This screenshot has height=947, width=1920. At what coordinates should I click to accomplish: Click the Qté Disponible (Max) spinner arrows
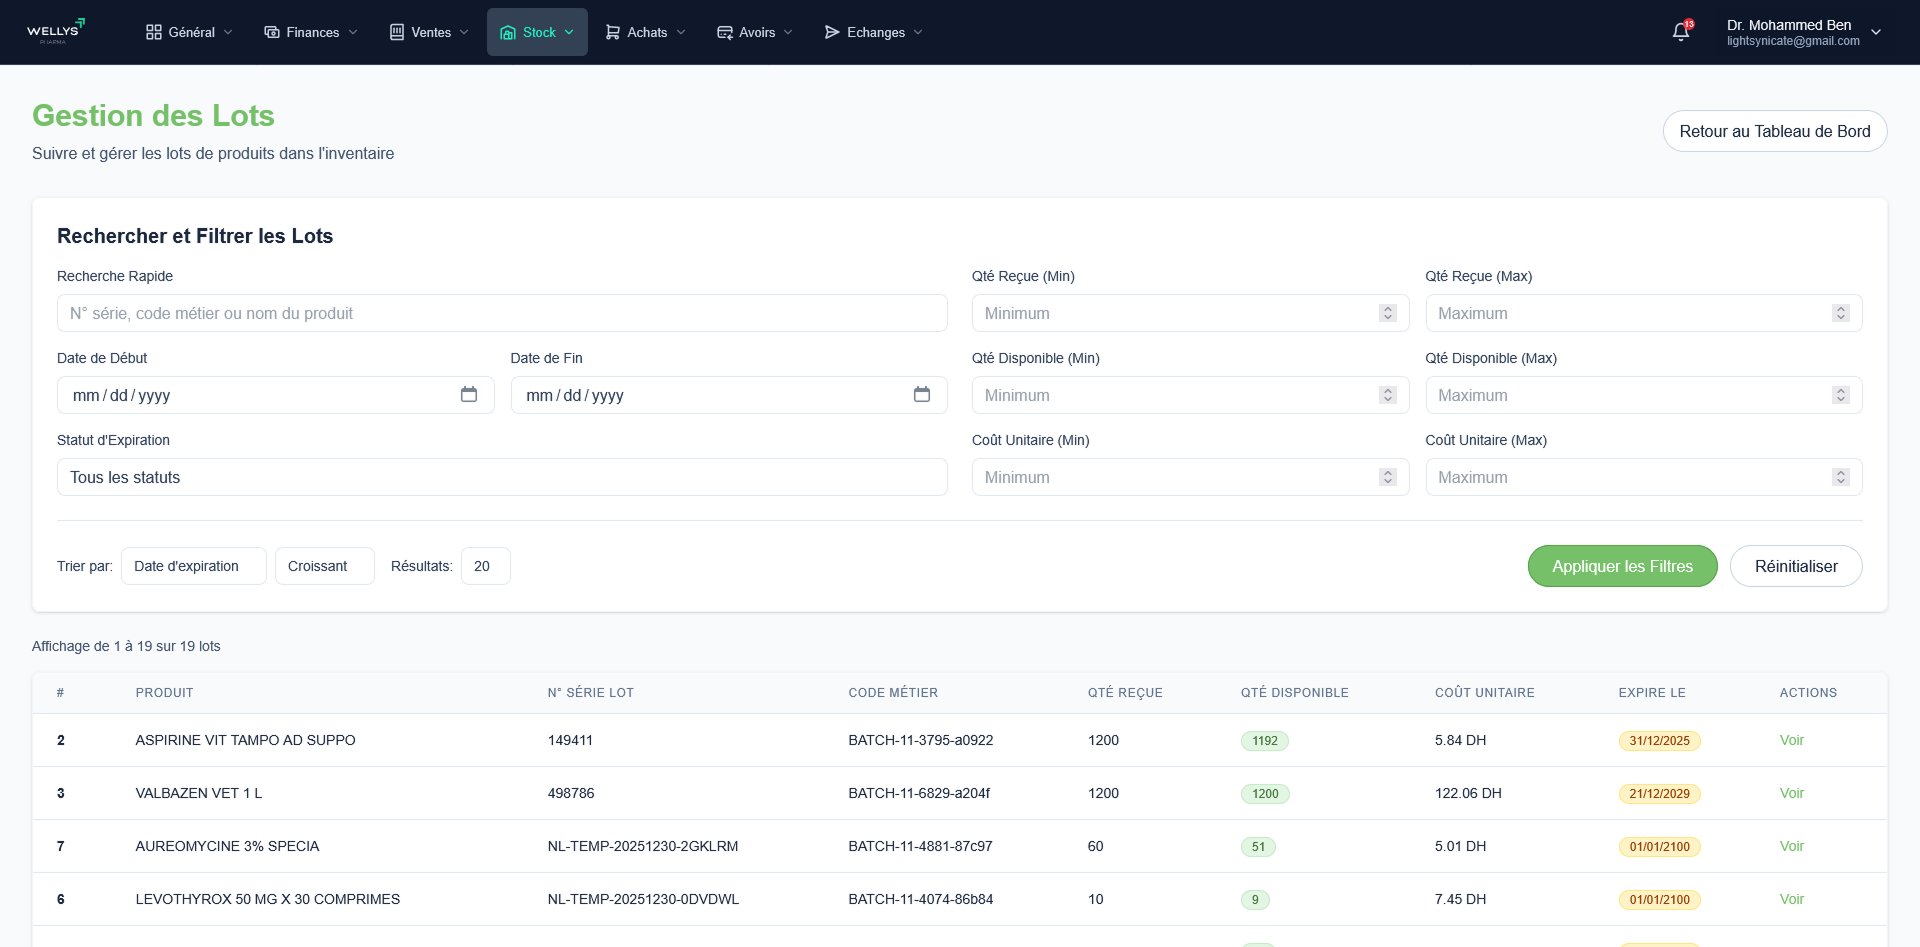[x=1840, y=395]
